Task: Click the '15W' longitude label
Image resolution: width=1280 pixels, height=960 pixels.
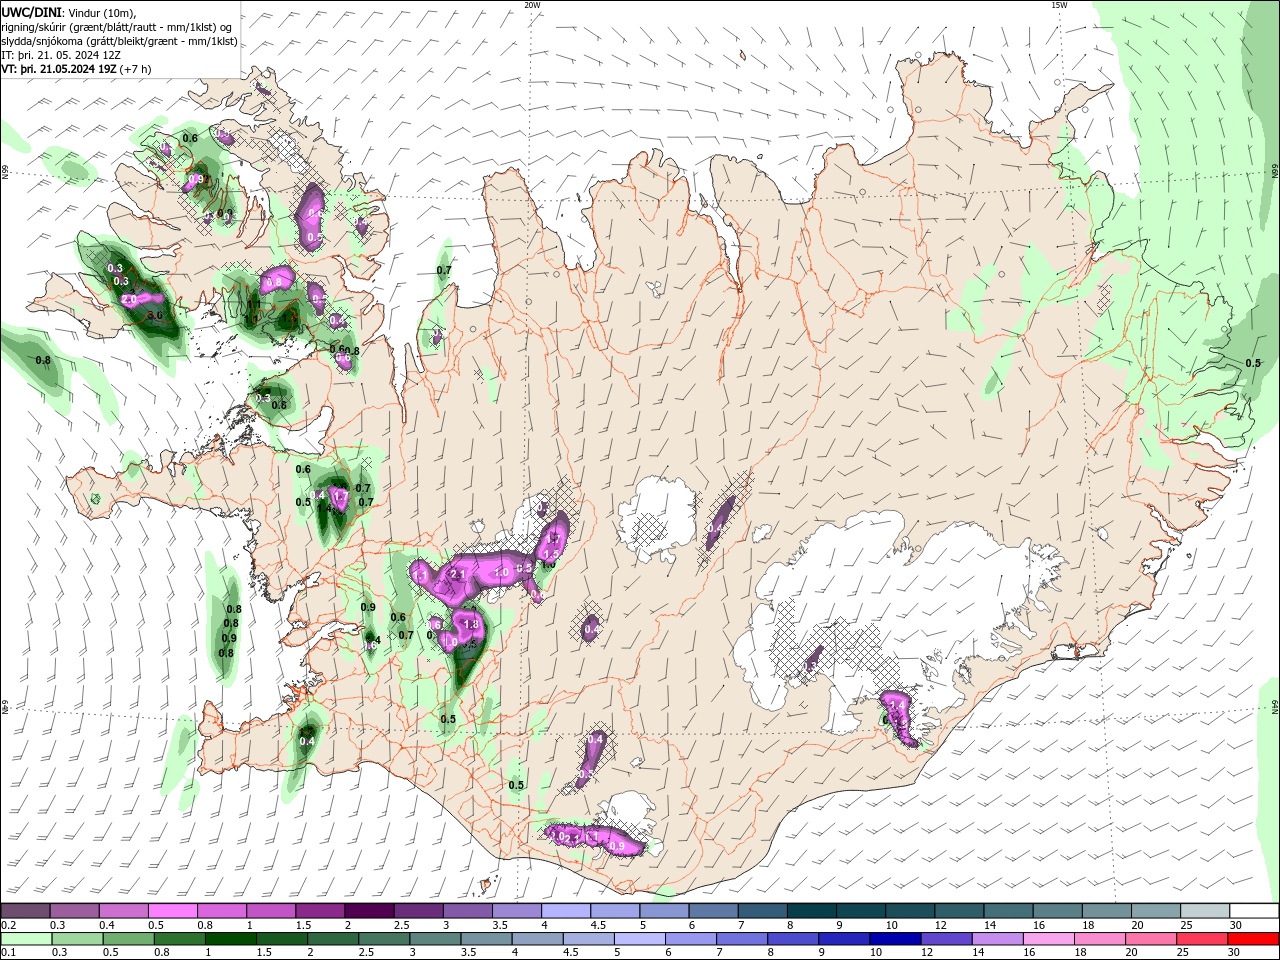Action: coord(1058,5)
